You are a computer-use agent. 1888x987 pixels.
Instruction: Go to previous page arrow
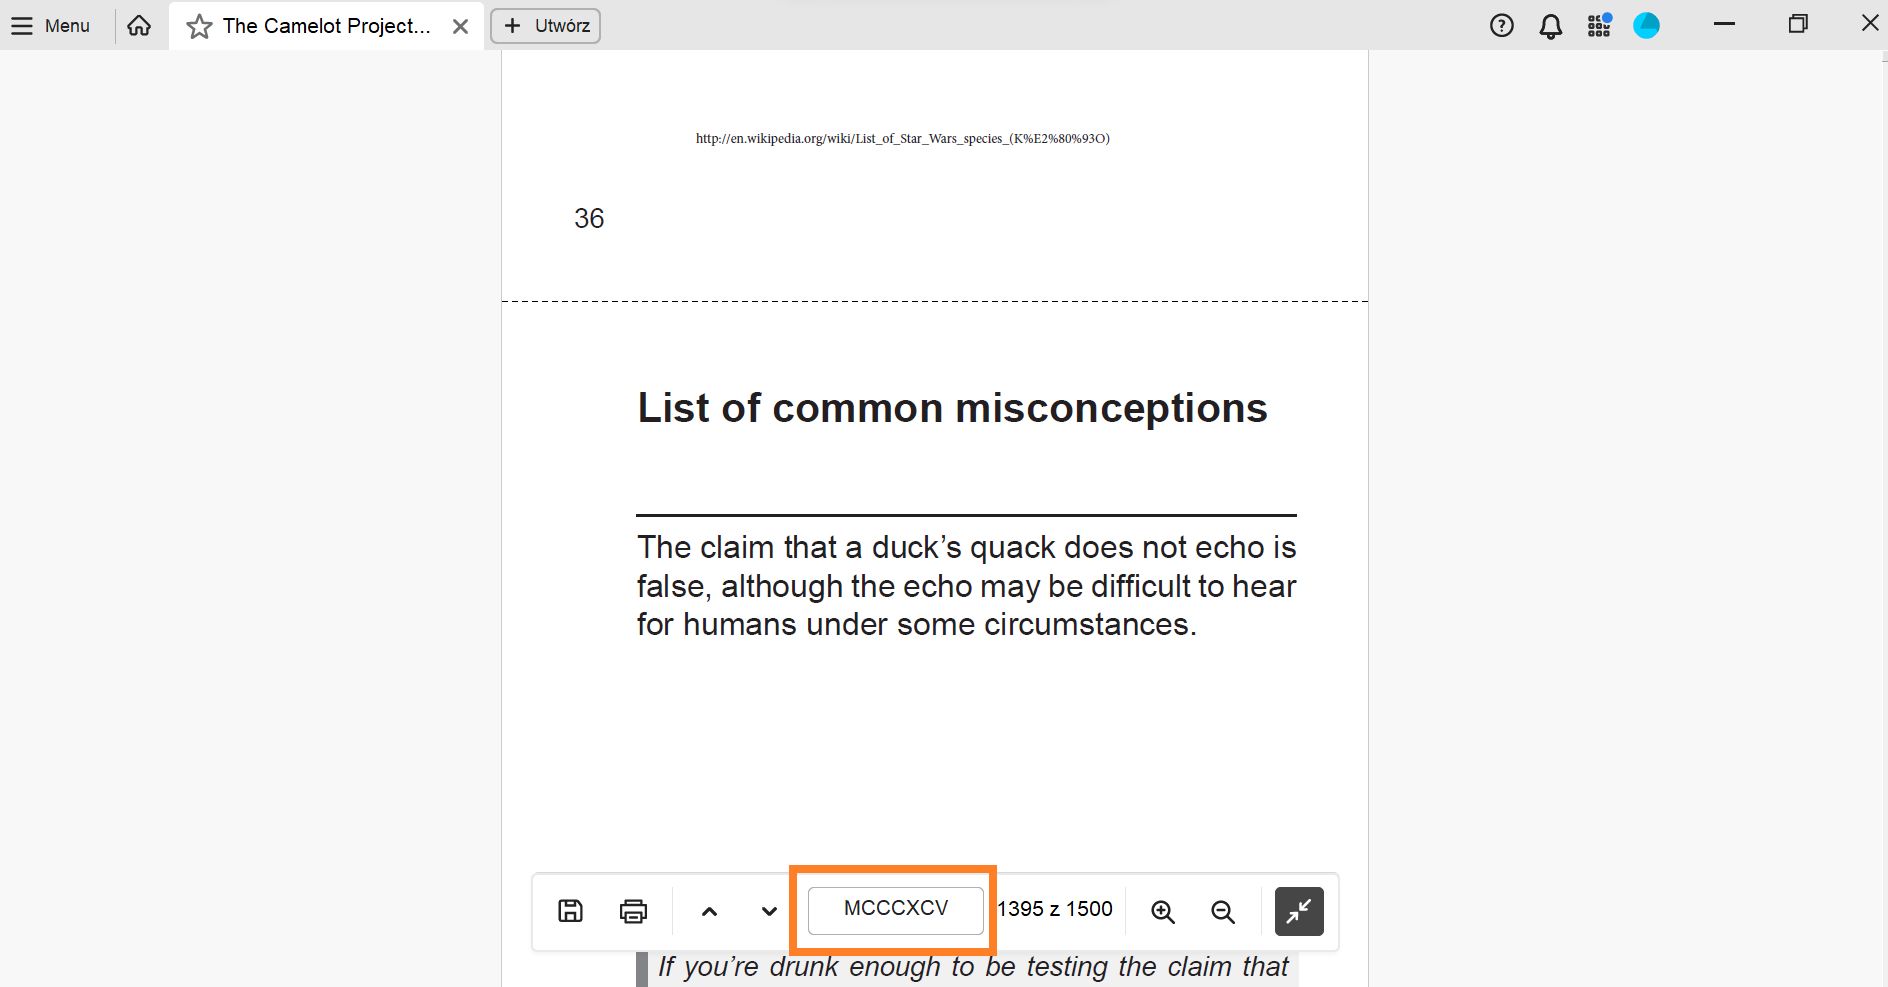[x=709, y=911]
